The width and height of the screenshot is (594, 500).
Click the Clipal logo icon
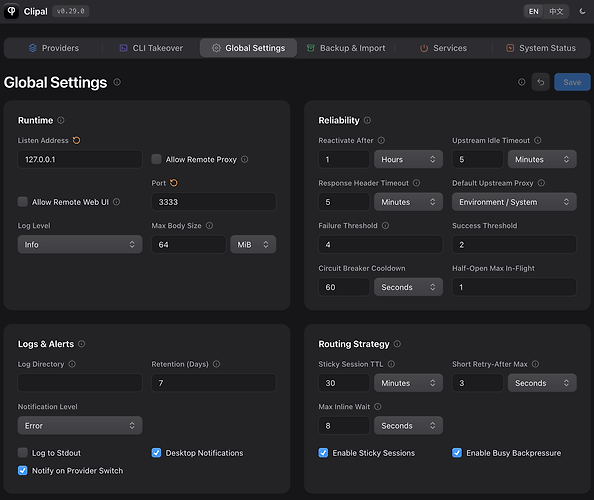click(11, 11)
